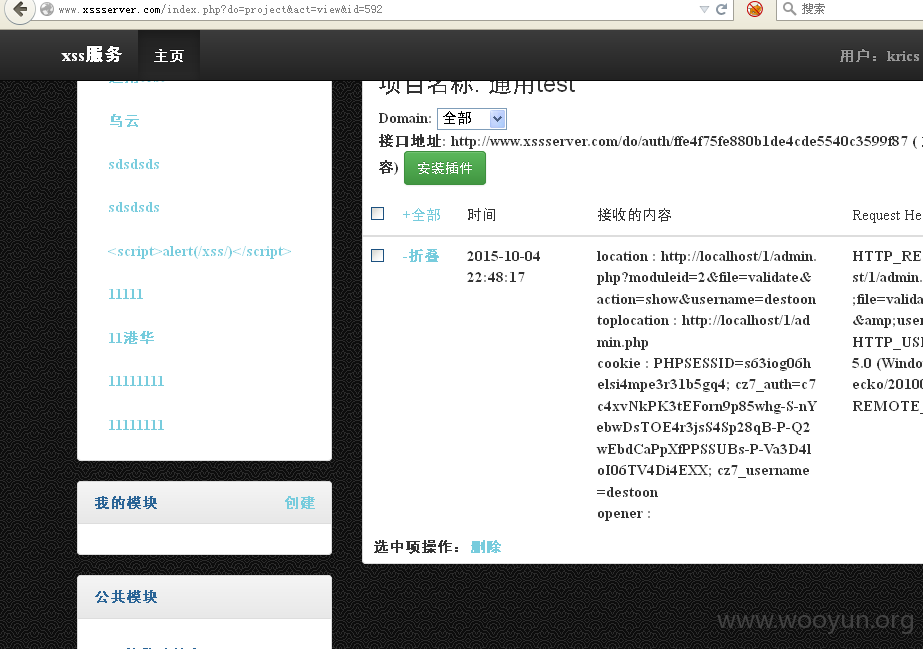Image resolution: width=923 pixels, height=649 pixels.
Task: Click the HTTP_RE request header text
Action: 887,256
